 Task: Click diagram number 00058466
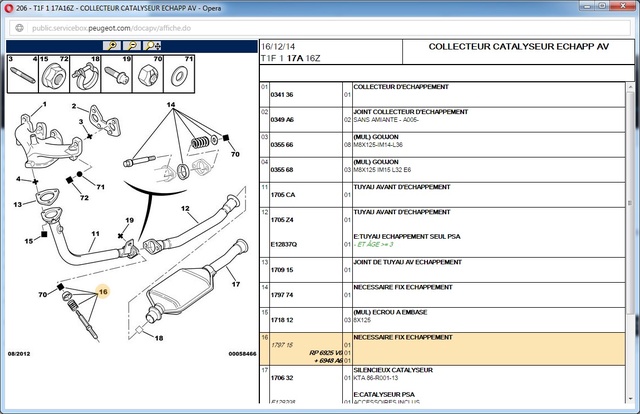pyautogui.click(x=242, y=354)
